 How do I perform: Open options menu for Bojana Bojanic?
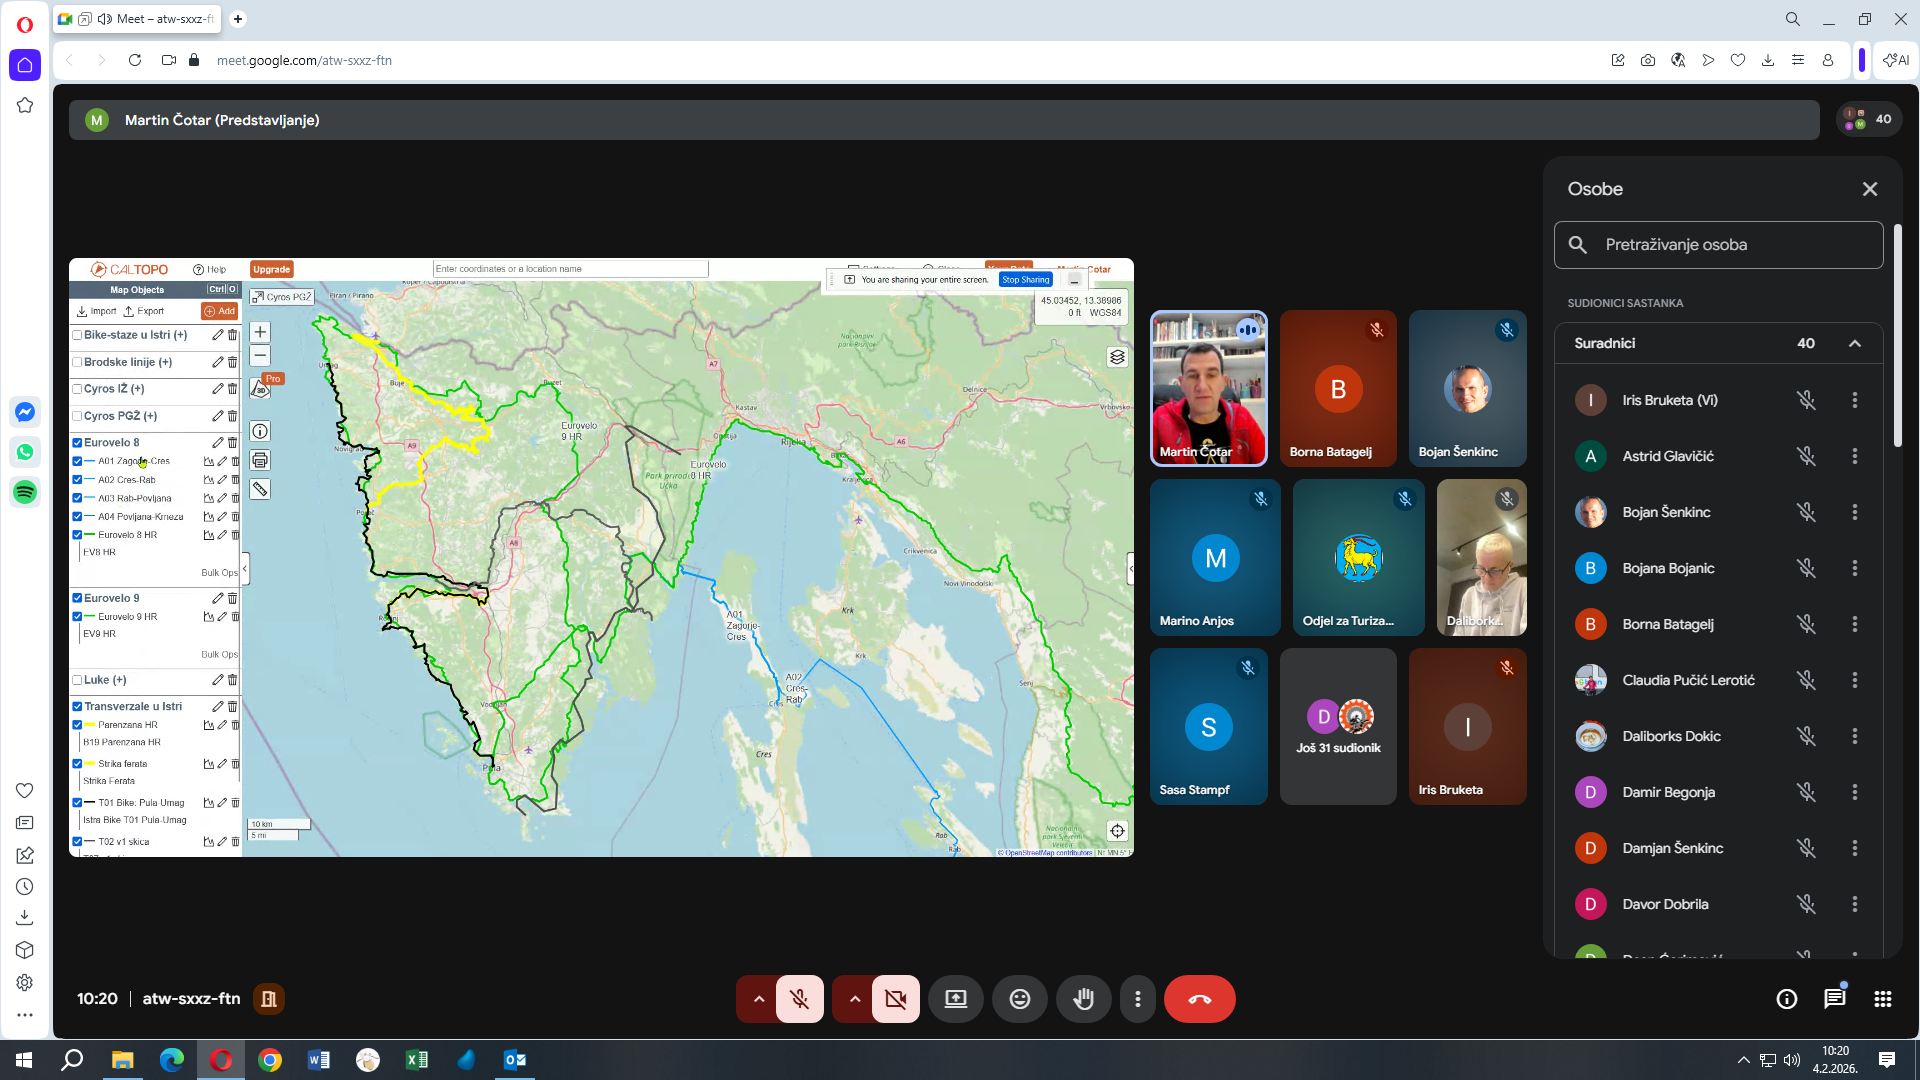[x=1854, y=568]
